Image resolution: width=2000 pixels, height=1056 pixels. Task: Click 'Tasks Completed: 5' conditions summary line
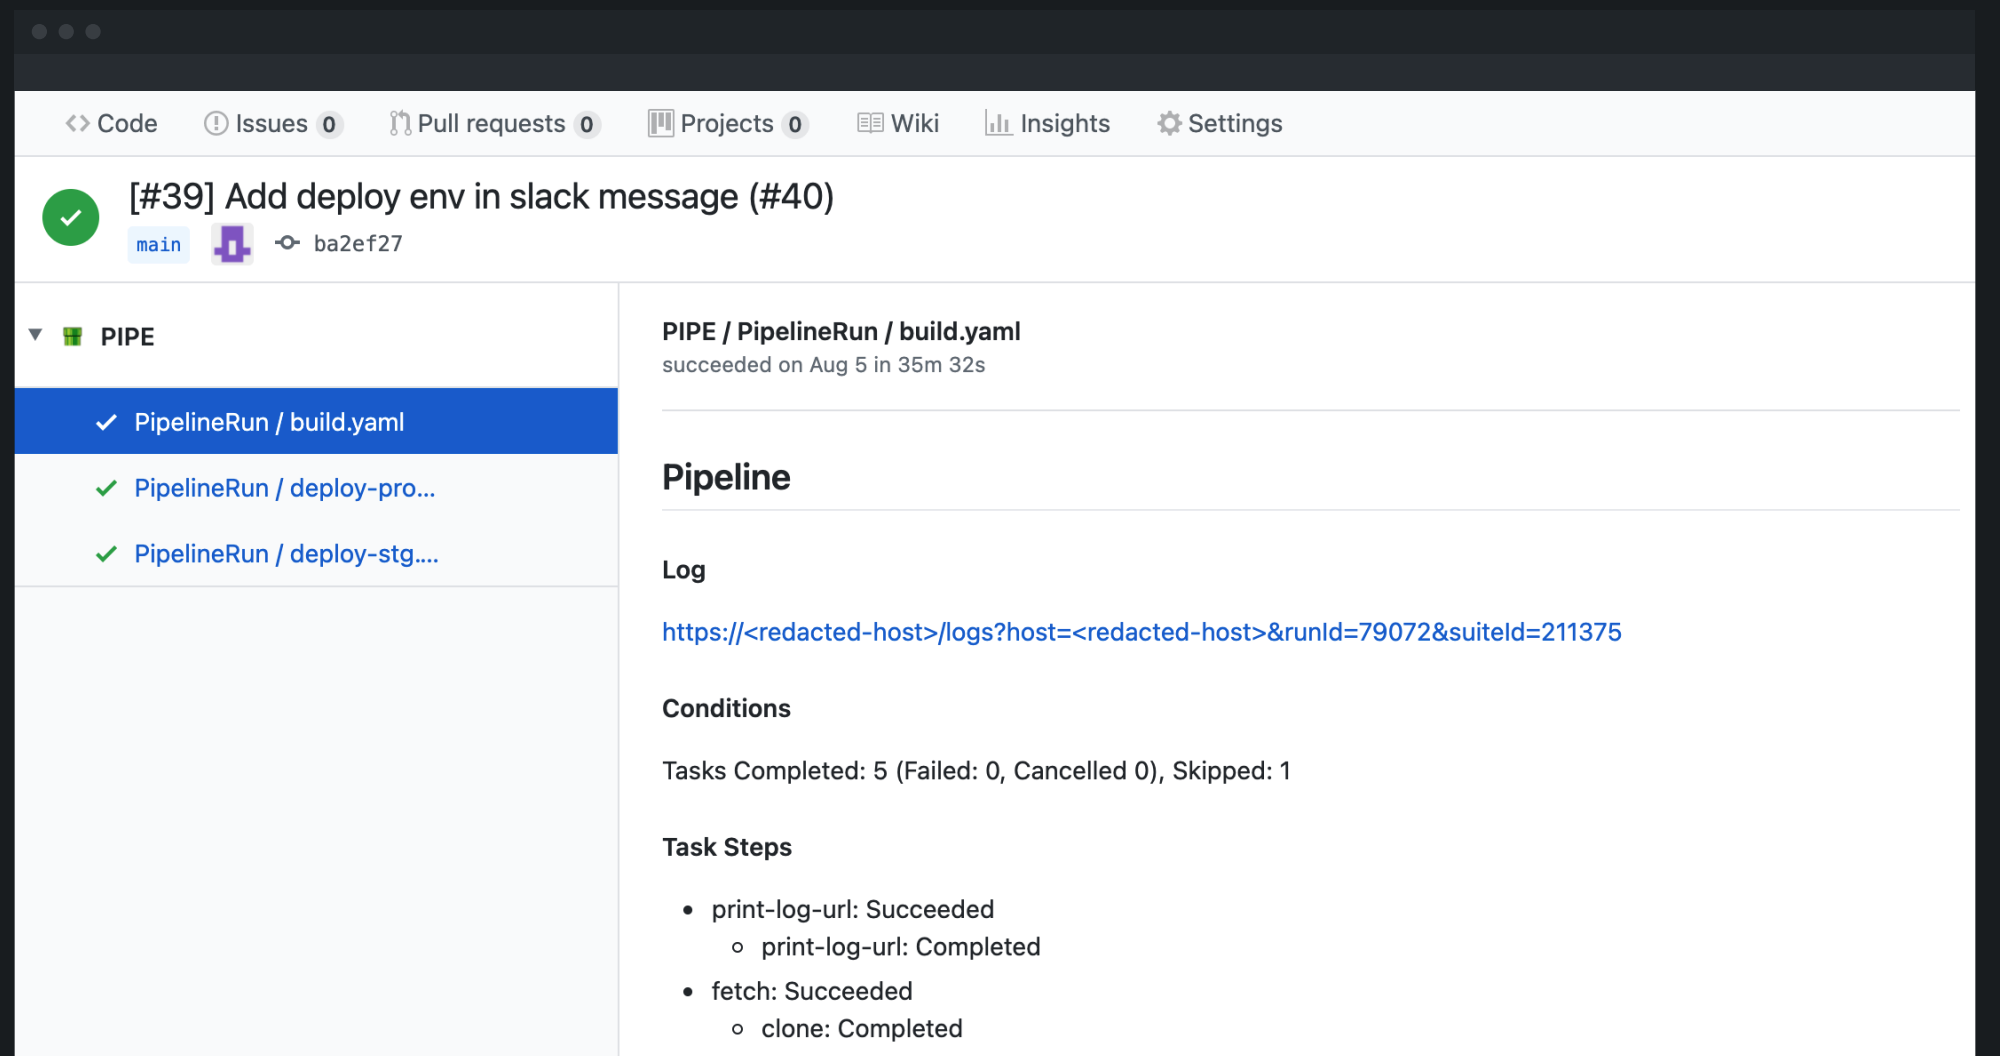point(976,771)
